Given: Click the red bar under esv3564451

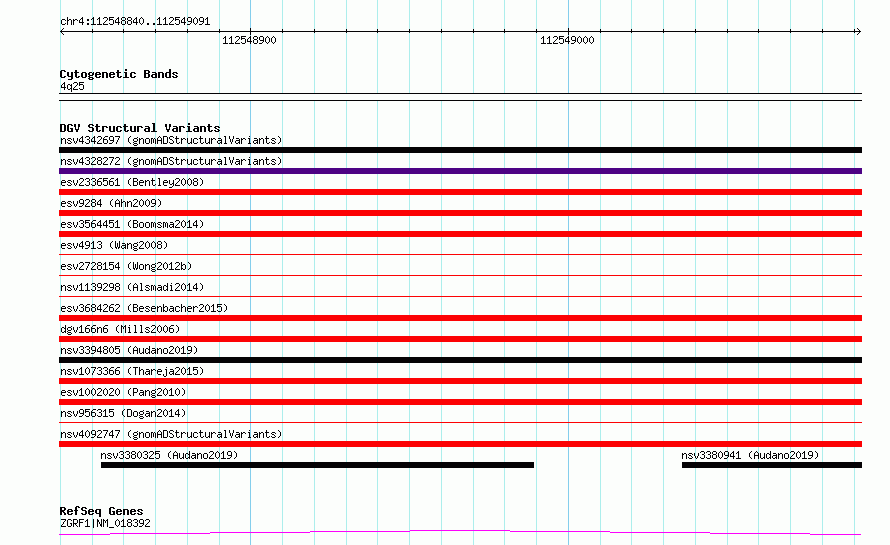Looking at the screenshot, I should point(460,234).
